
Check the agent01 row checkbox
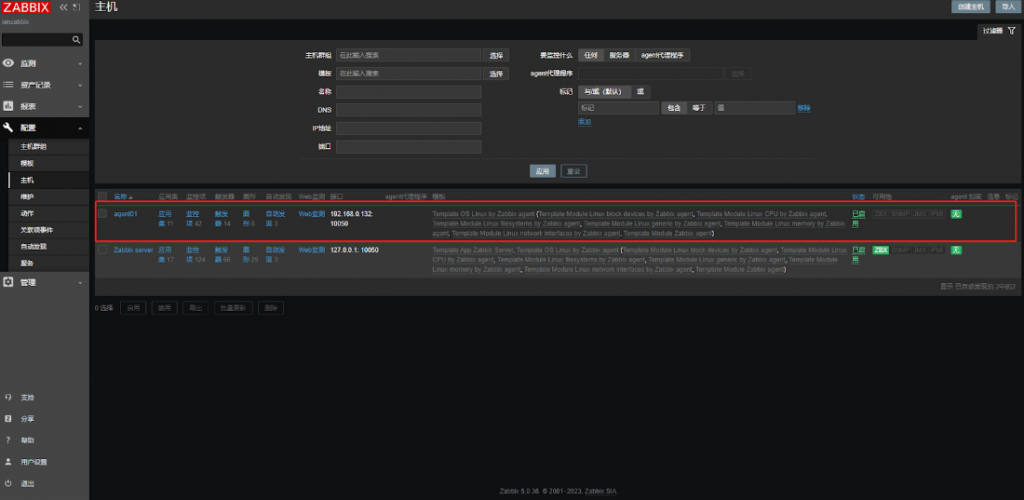[103, 213]
